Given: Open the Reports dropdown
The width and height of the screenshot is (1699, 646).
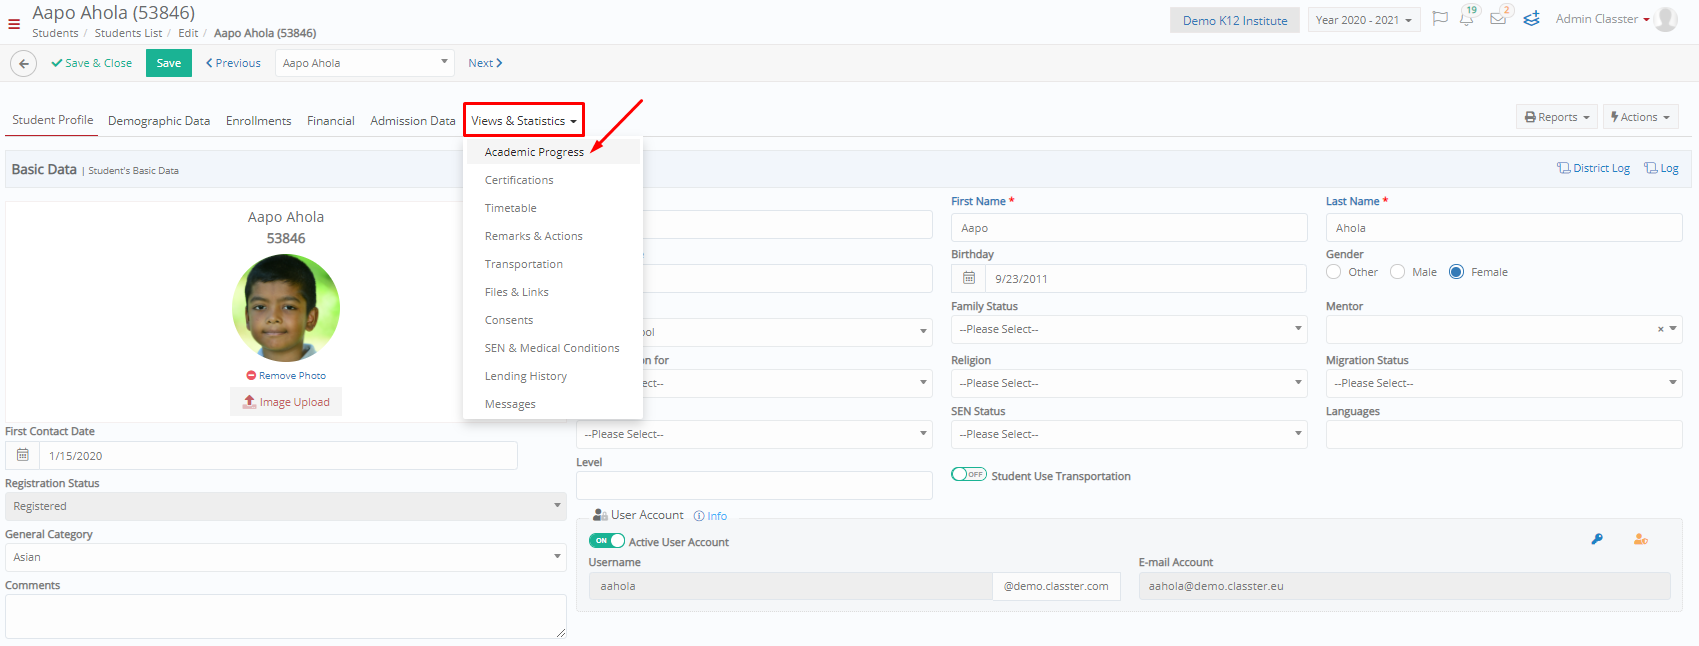Looking at the screenshot, I should coord(1557,117).
